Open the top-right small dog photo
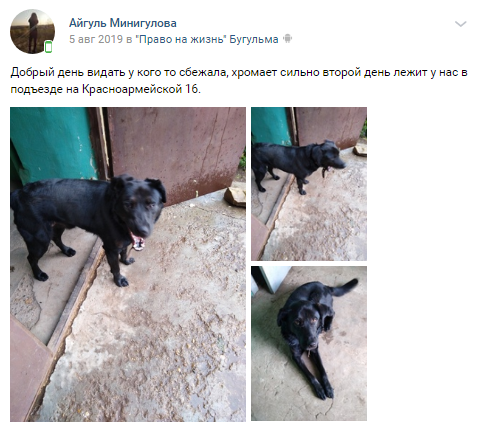480x436 pixels. point(309,184)
